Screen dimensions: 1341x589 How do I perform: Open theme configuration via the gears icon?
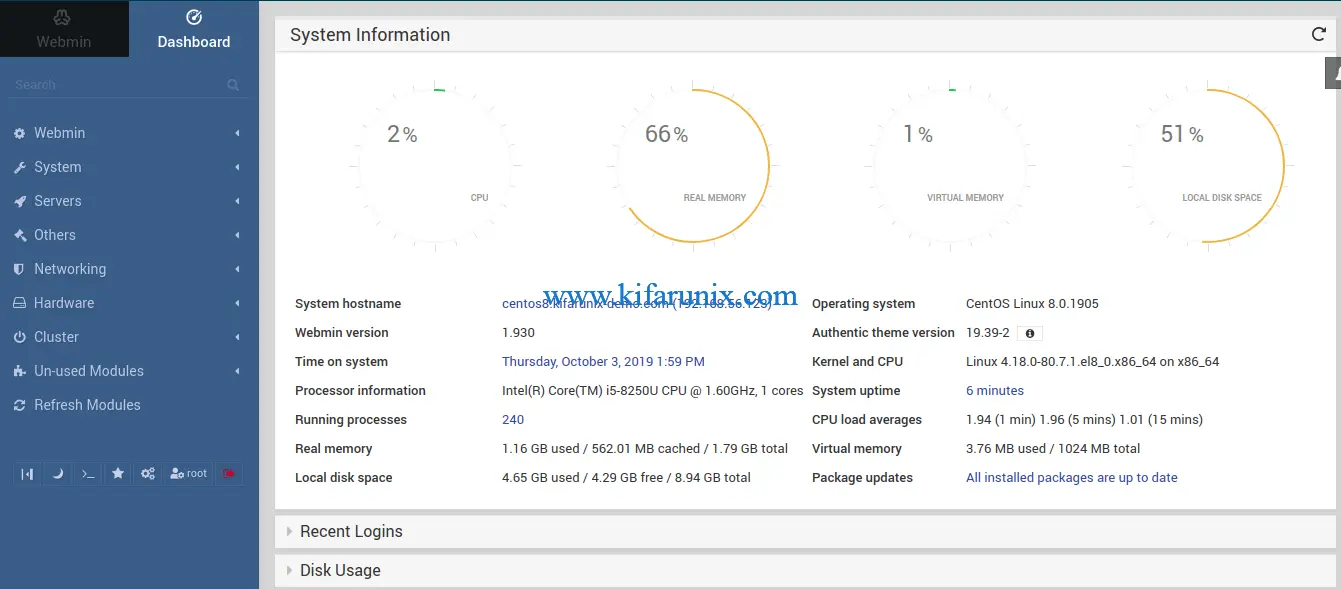click(x=147, y=473)
